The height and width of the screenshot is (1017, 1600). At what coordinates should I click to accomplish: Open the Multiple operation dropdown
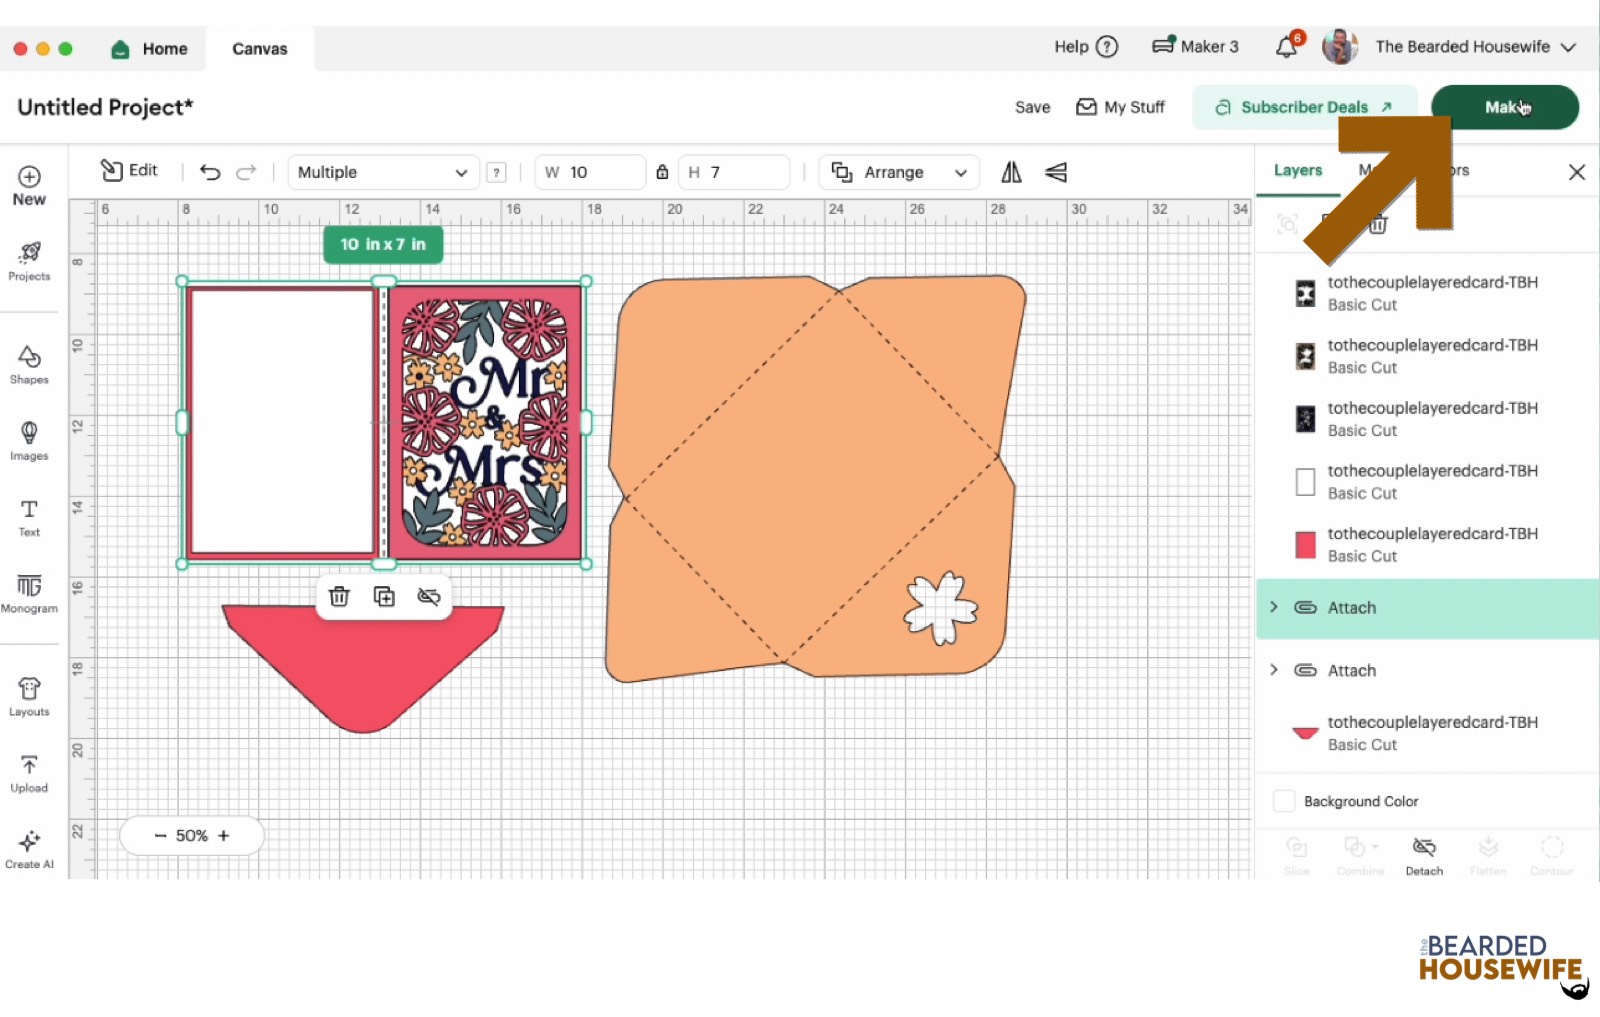pyautogui.click(x=382, y=172)
